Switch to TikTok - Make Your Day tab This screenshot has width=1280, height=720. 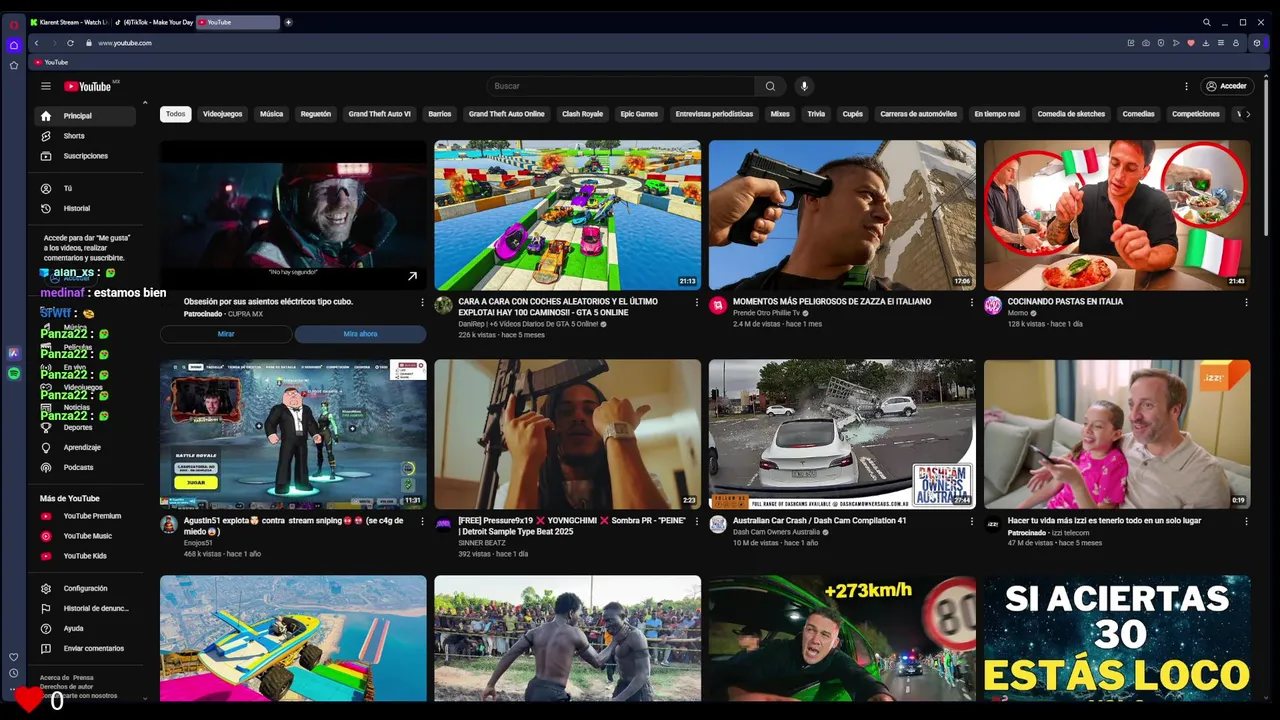[154, 22]
